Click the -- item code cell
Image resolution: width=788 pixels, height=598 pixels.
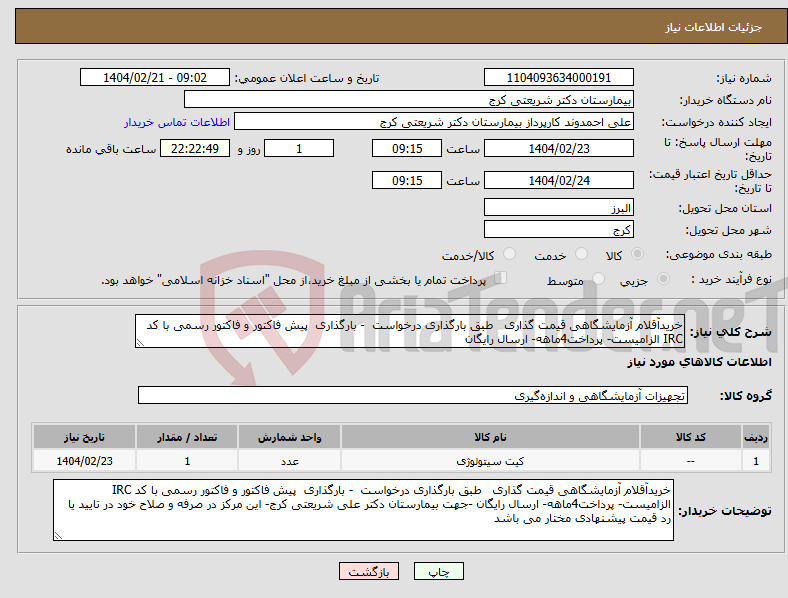(691, 461)
